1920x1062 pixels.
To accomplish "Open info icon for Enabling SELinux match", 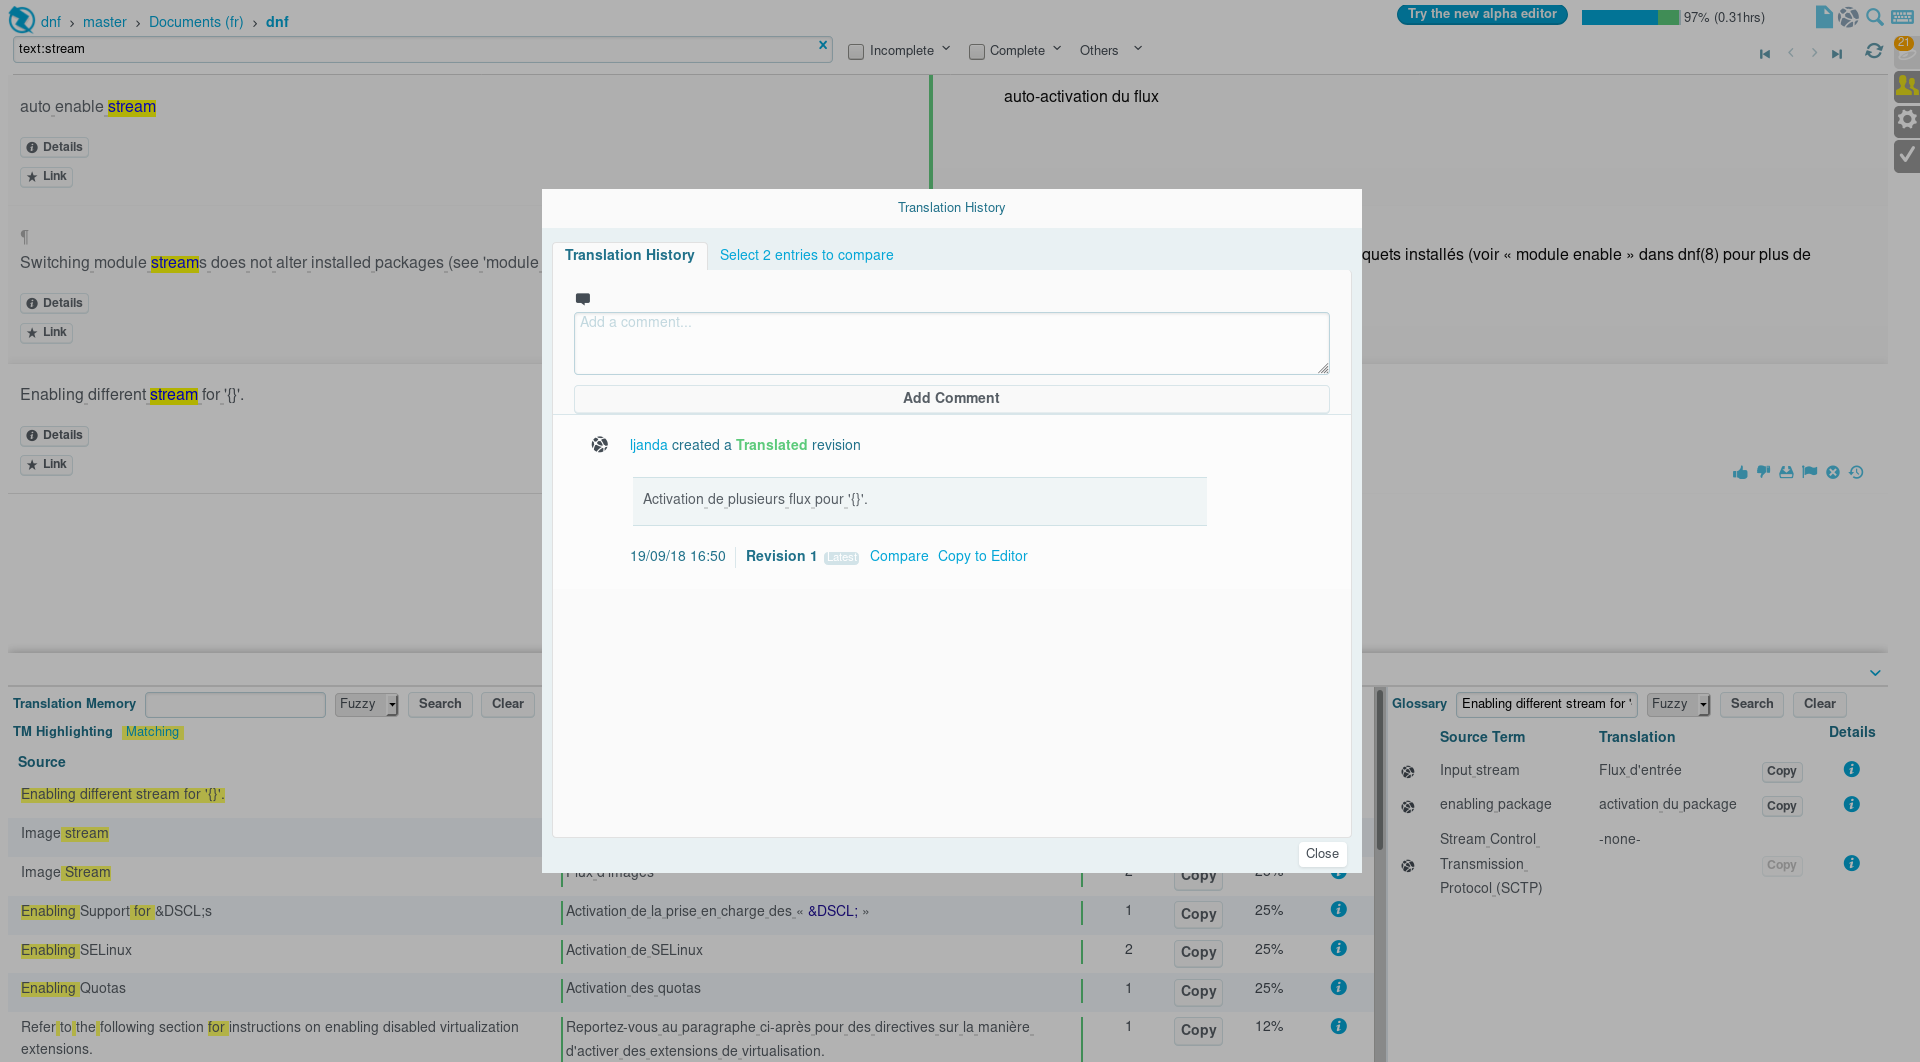I will click(x=1339, y=948).
